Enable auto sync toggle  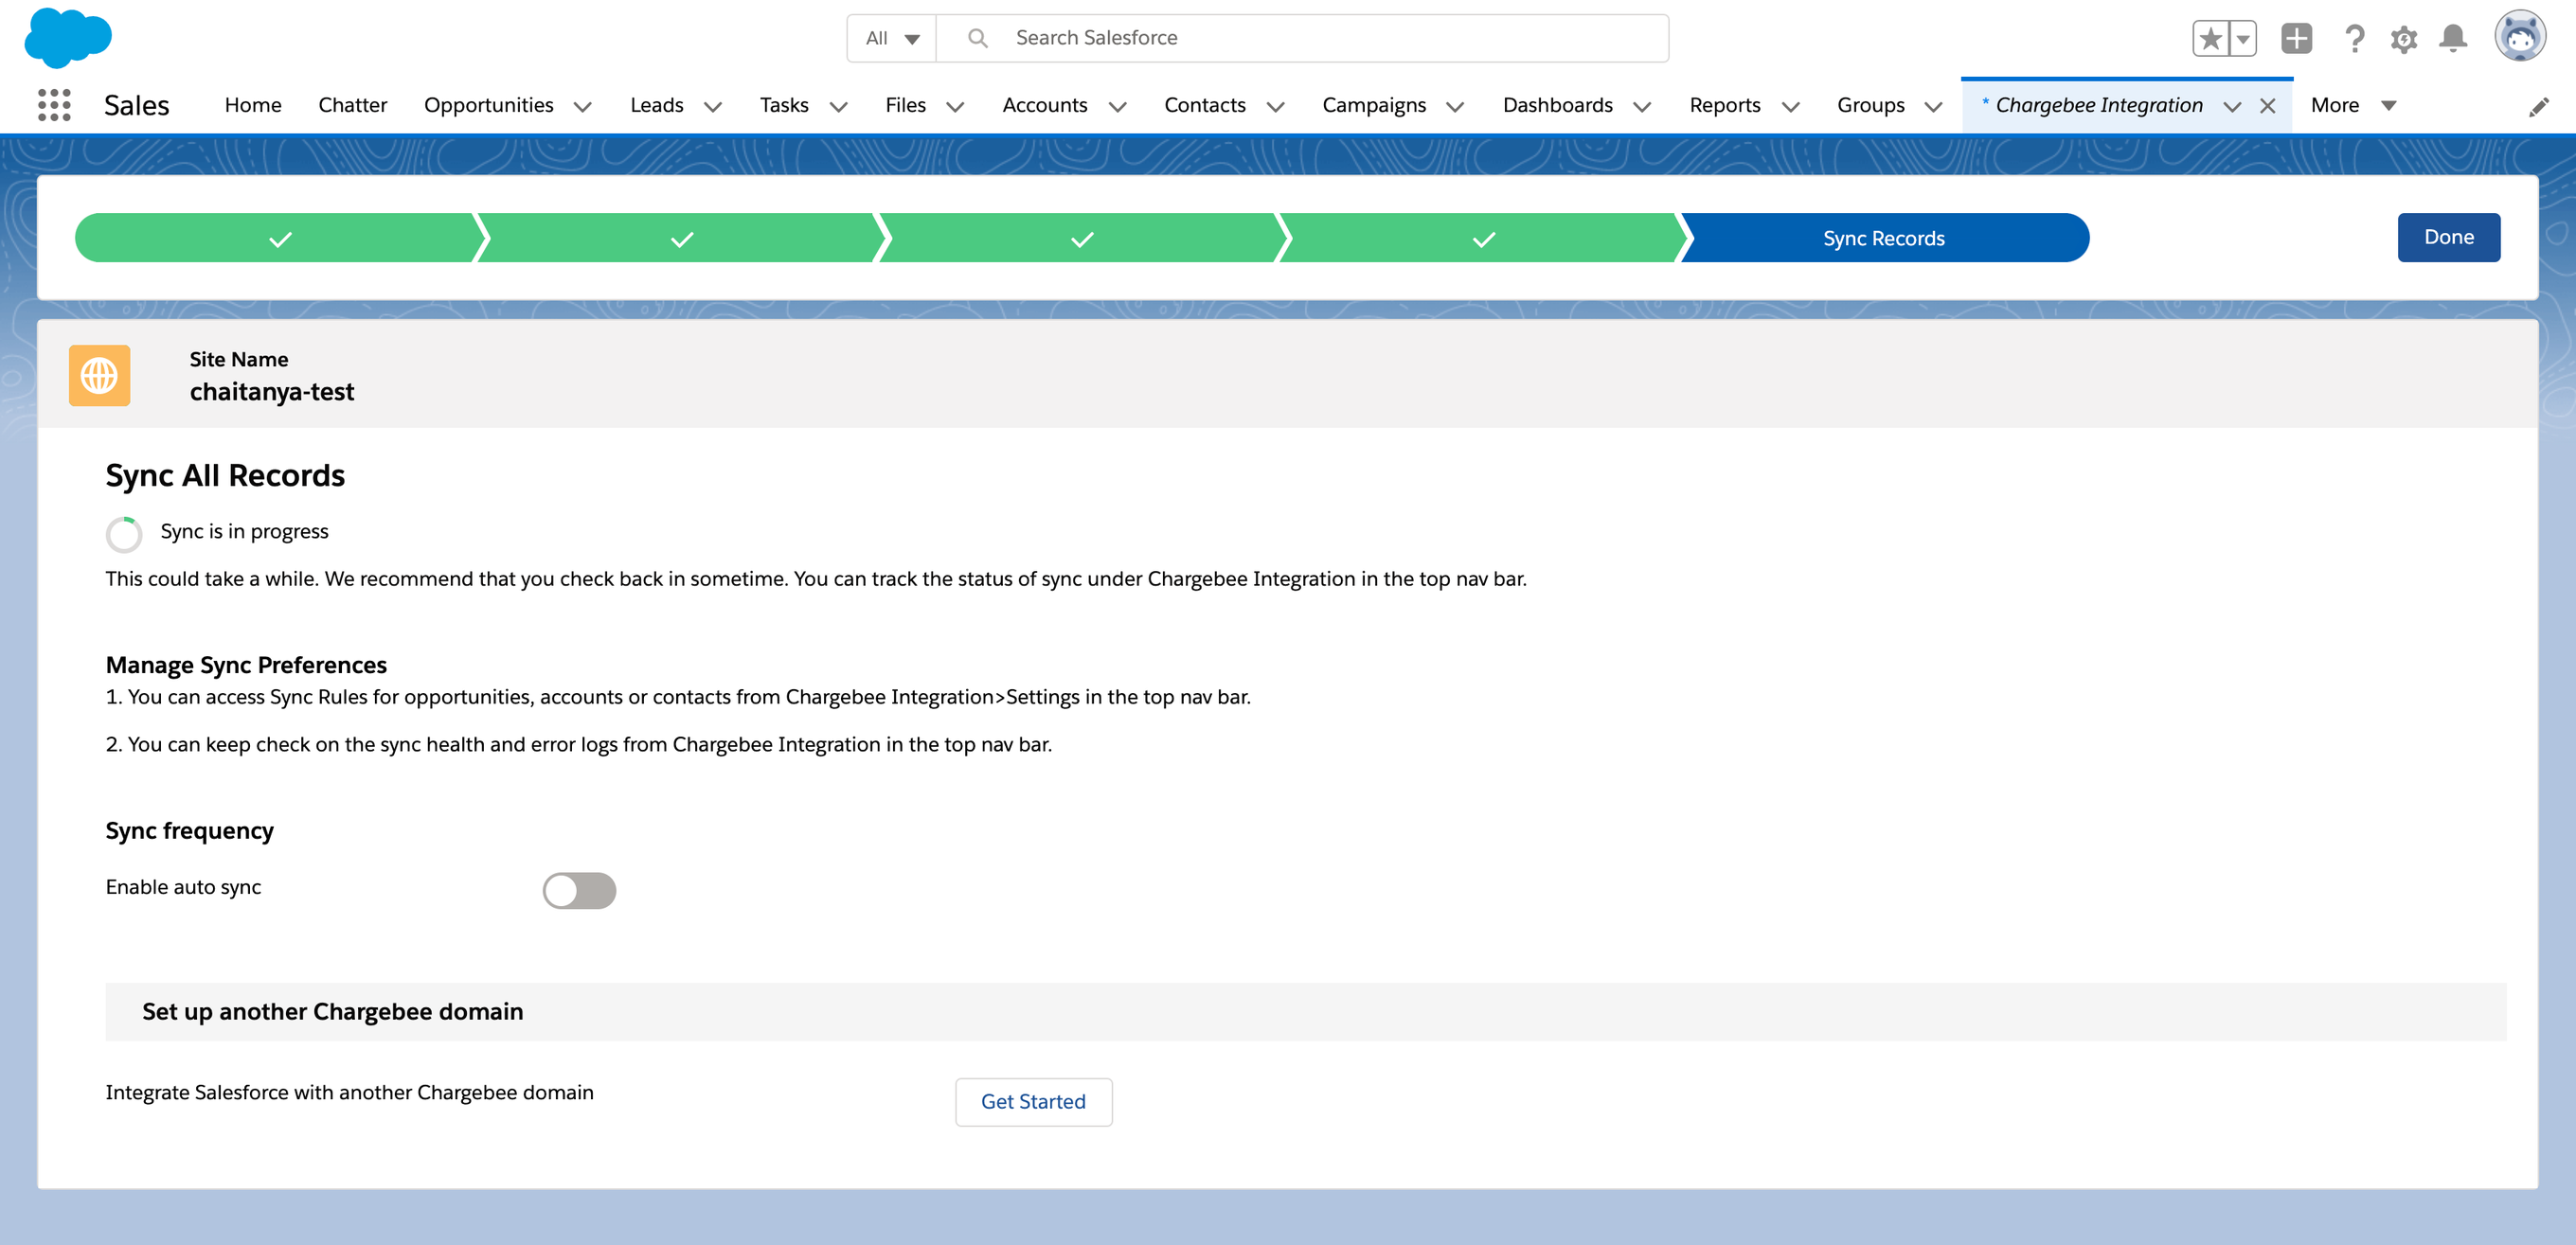(x=579, y=890)
